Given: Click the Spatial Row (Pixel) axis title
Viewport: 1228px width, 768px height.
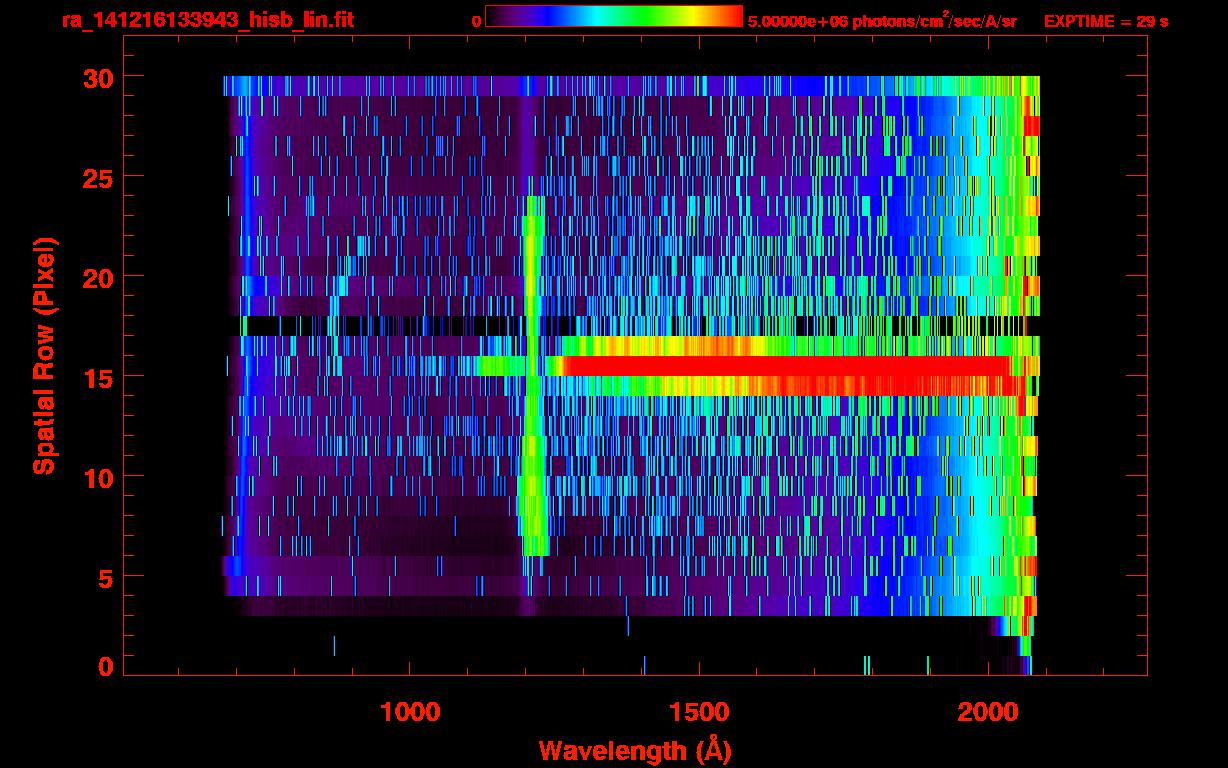Looking at the screenshot, I should (43, 355).
